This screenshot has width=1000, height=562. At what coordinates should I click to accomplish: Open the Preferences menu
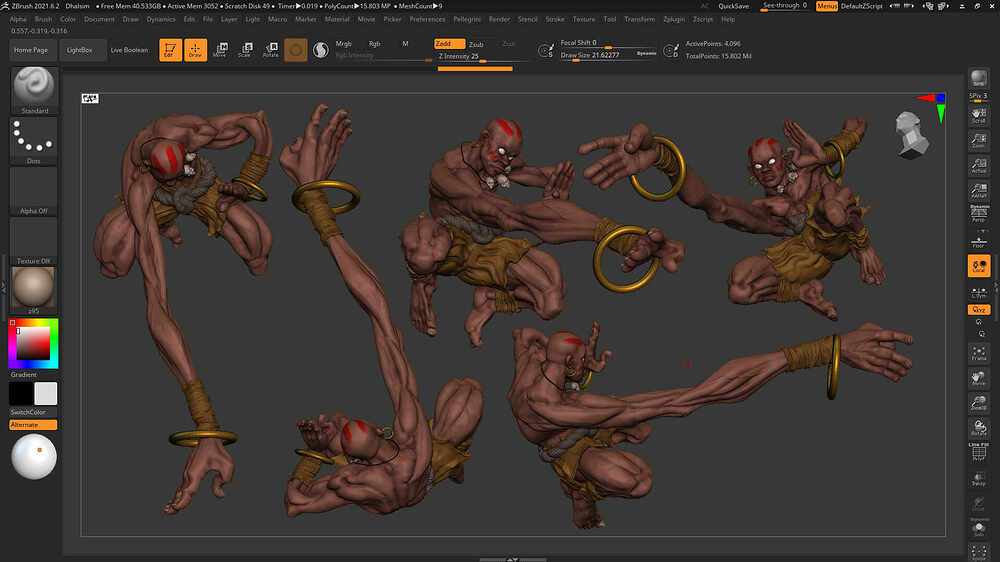click(x=427, y=19)
